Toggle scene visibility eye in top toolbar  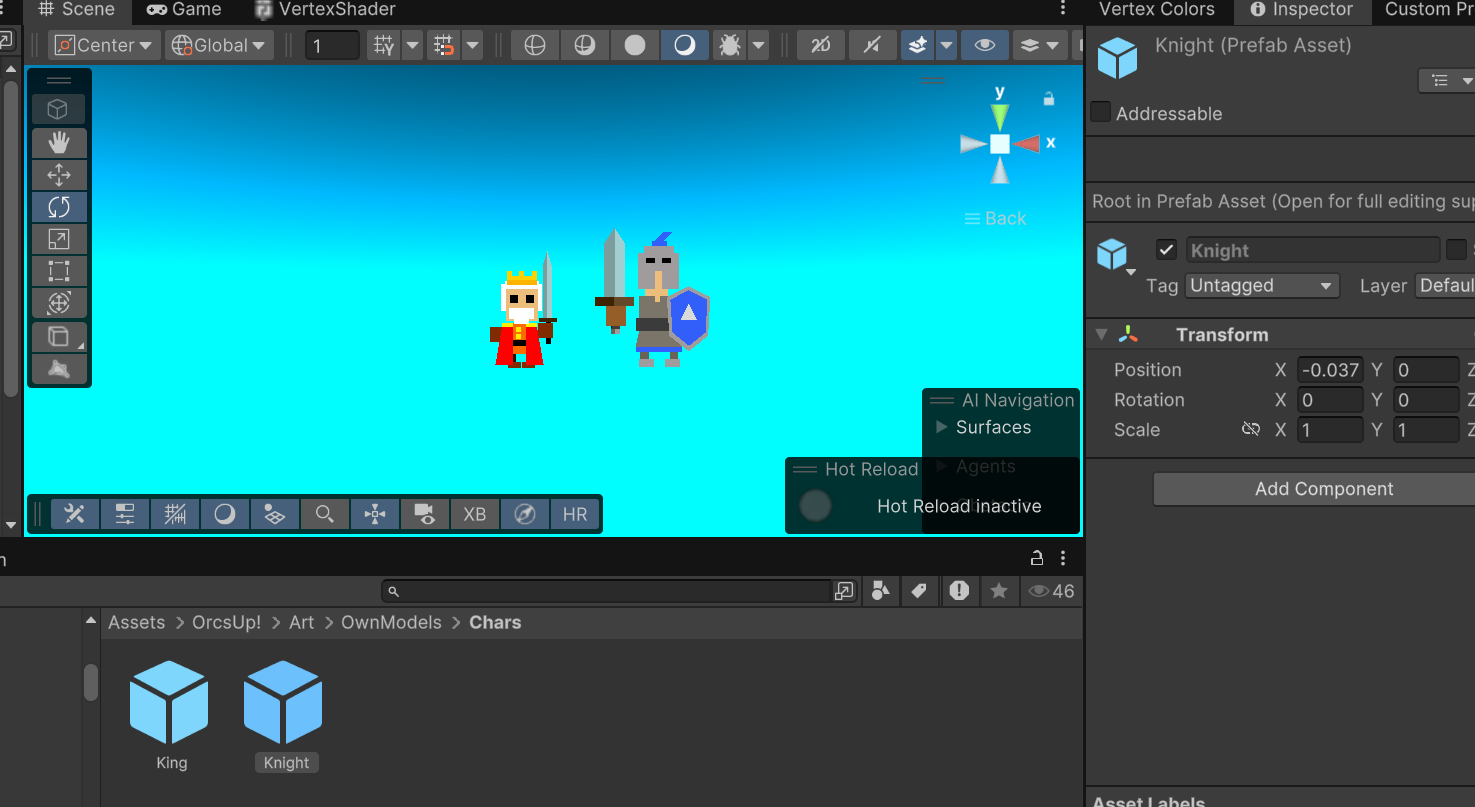pos(985,45)
